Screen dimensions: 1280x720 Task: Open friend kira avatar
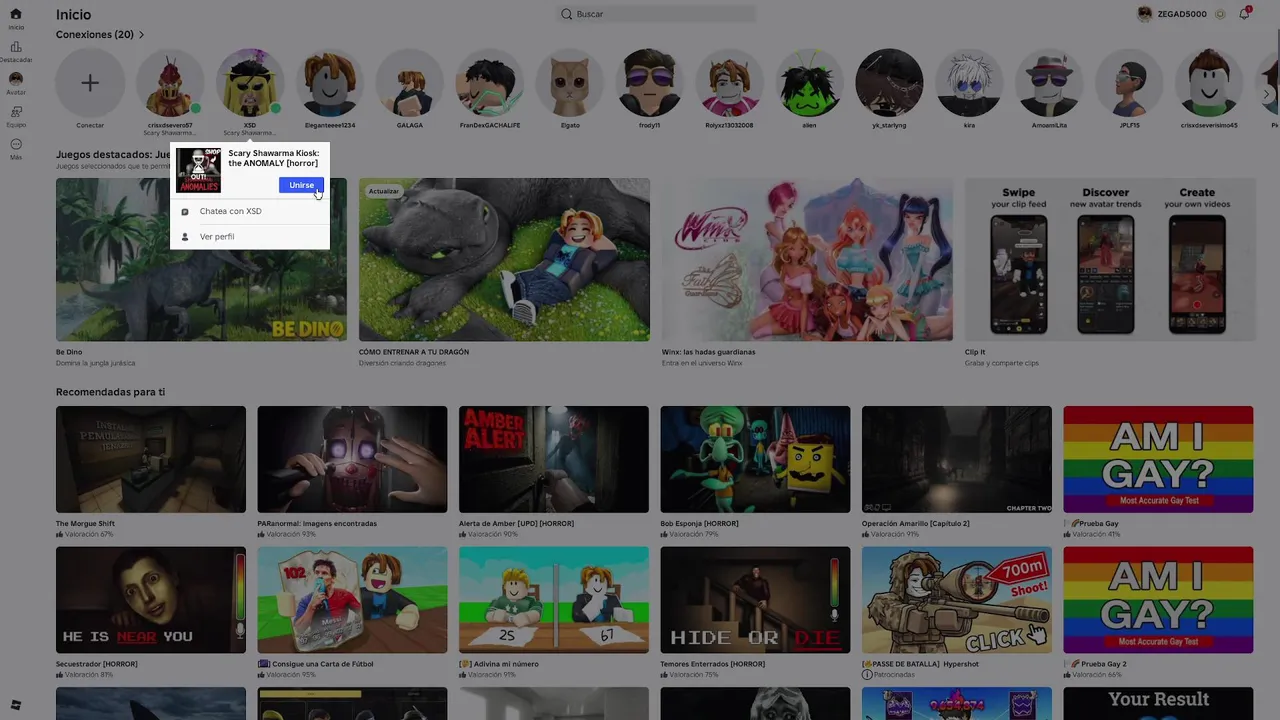(x=970, y=83)
